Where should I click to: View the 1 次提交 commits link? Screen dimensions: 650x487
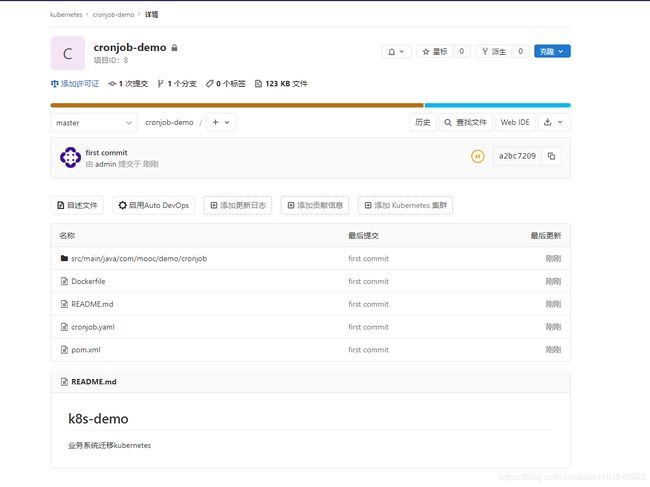[x=128, y=84]
